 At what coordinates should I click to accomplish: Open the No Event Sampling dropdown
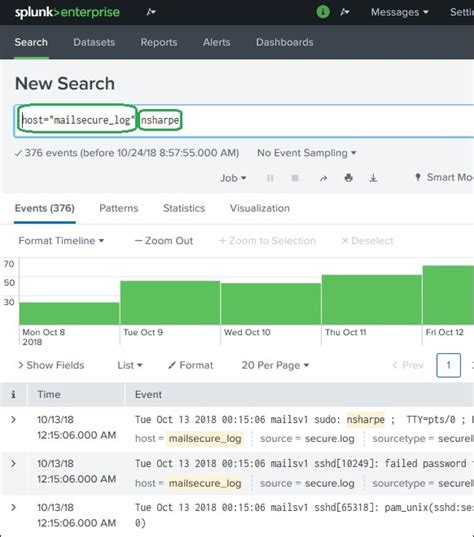307,153
